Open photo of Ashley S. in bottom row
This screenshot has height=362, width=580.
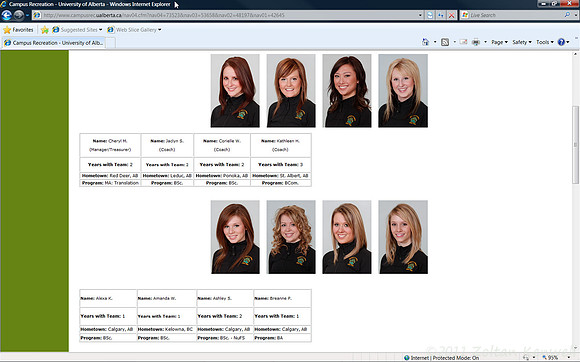[x=347, y=237]
